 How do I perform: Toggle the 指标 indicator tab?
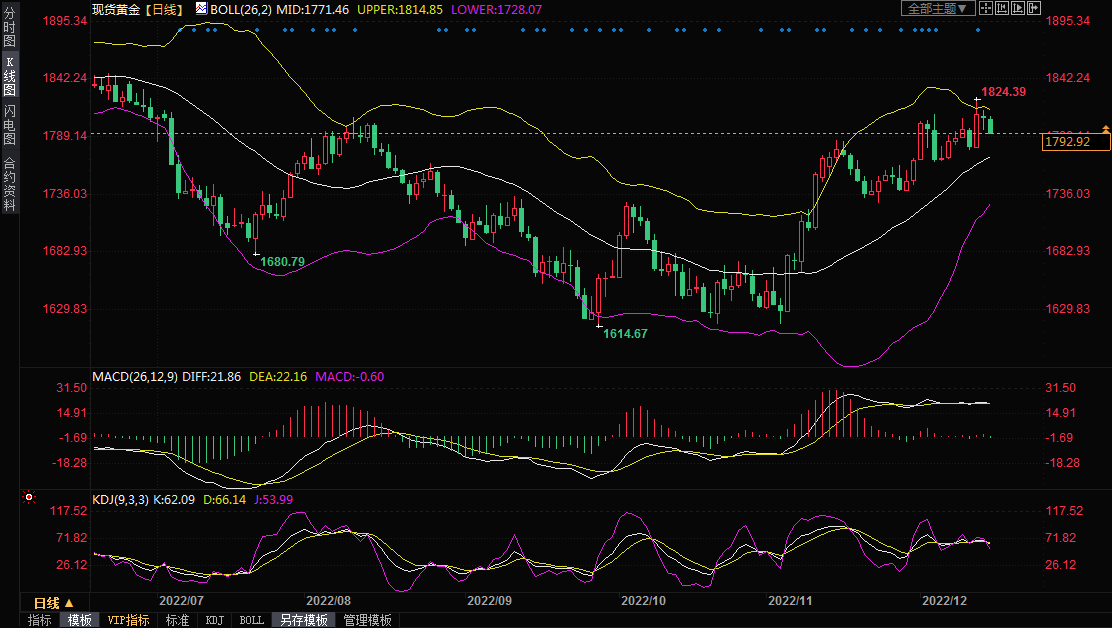pyautogui.click(x=40, y=620)
